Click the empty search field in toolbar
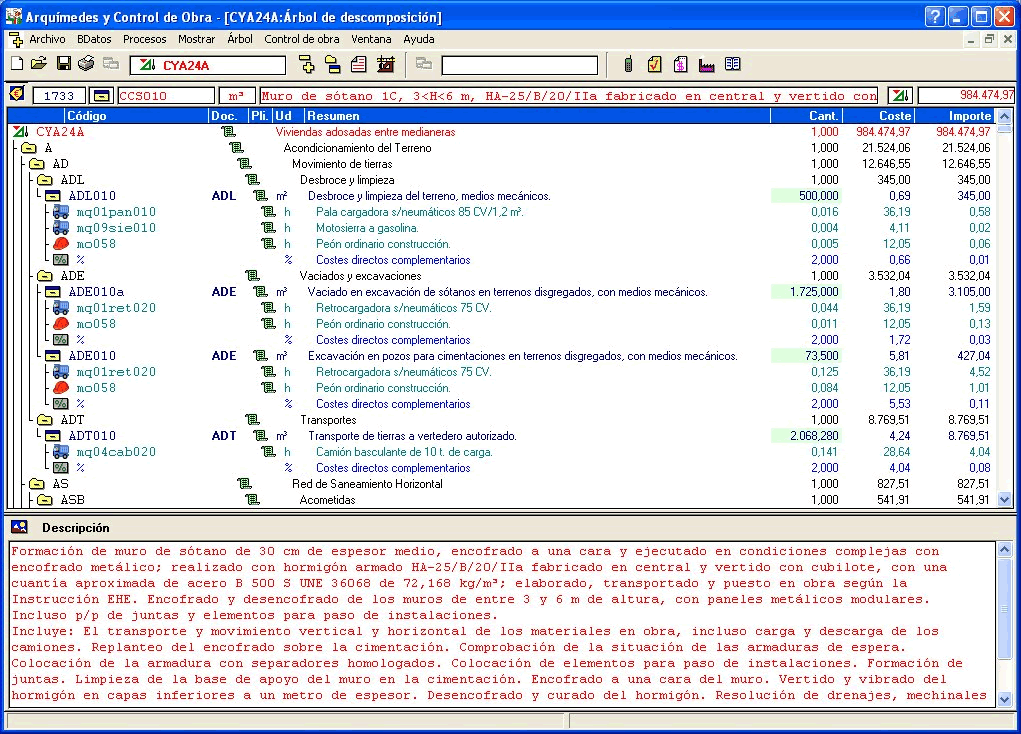The width and height of the screenshot is (1021, 734). pyautogui.click(x=520, y=65)
